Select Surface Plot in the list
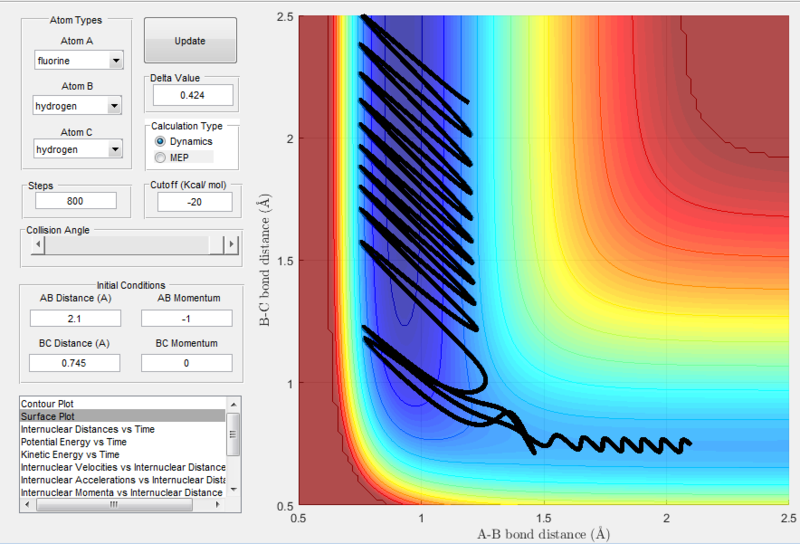 click(122, 416)
